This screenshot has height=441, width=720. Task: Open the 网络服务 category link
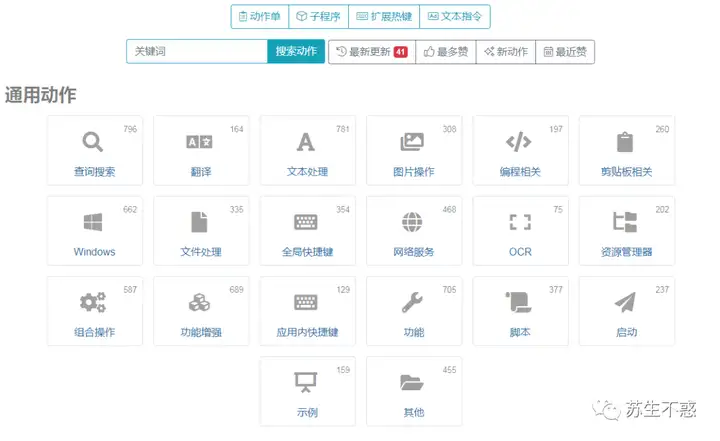(414, 252)
